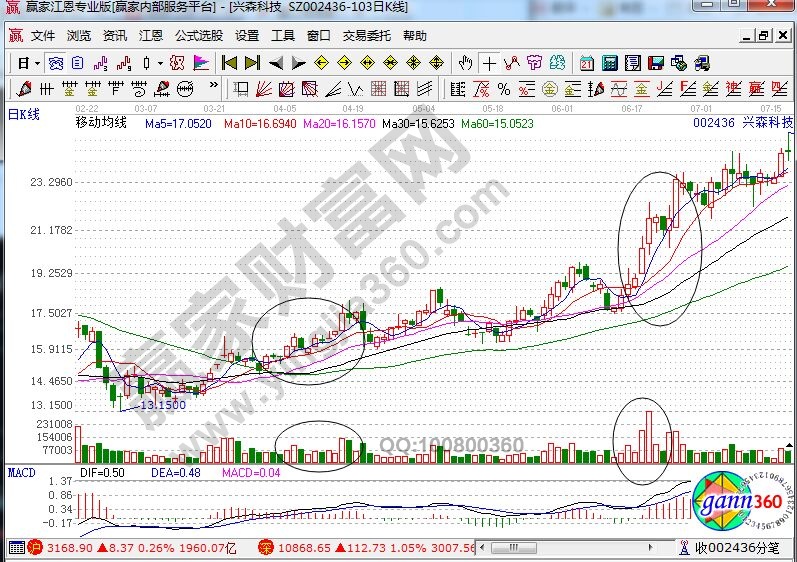Toggle the hand pan tool
The image size is (797, 562).
coord(464,62)
